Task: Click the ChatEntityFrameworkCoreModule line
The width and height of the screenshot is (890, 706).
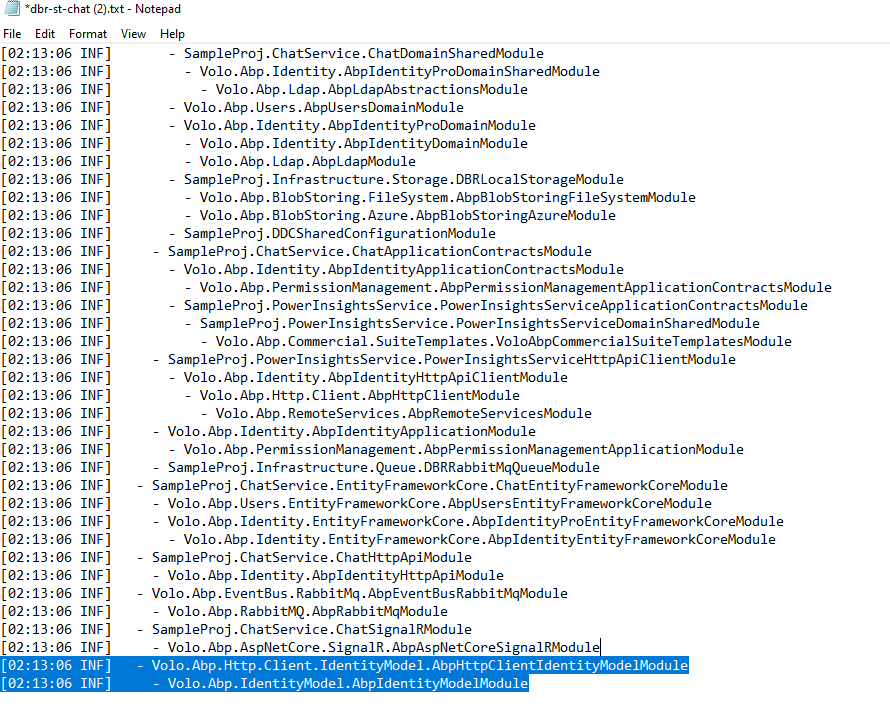Action: click(364, 486)
